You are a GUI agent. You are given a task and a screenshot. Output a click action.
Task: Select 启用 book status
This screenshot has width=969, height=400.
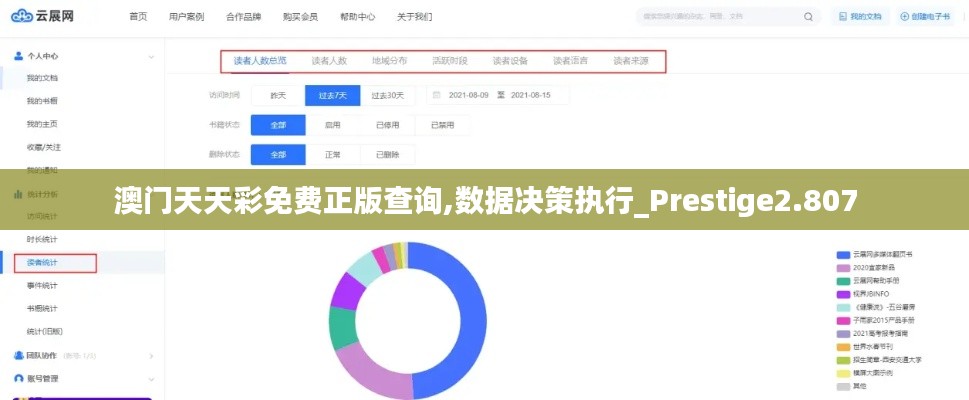tap(332, 125)
